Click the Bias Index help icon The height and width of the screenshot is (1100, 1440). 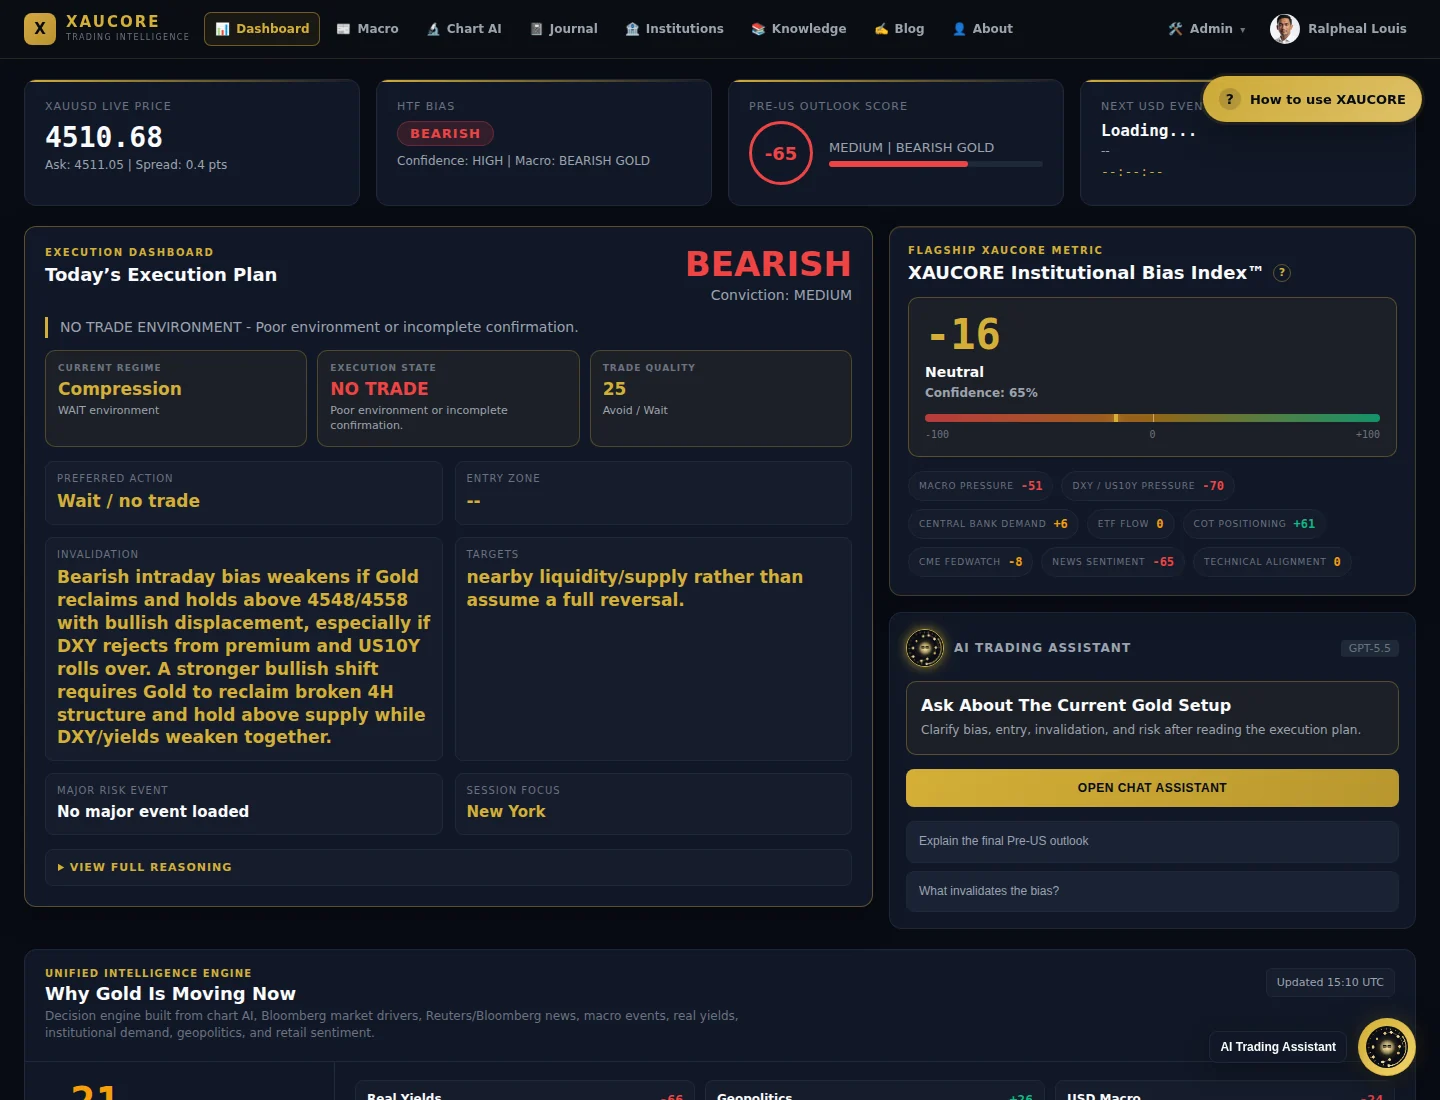[x=1282, y=273]
